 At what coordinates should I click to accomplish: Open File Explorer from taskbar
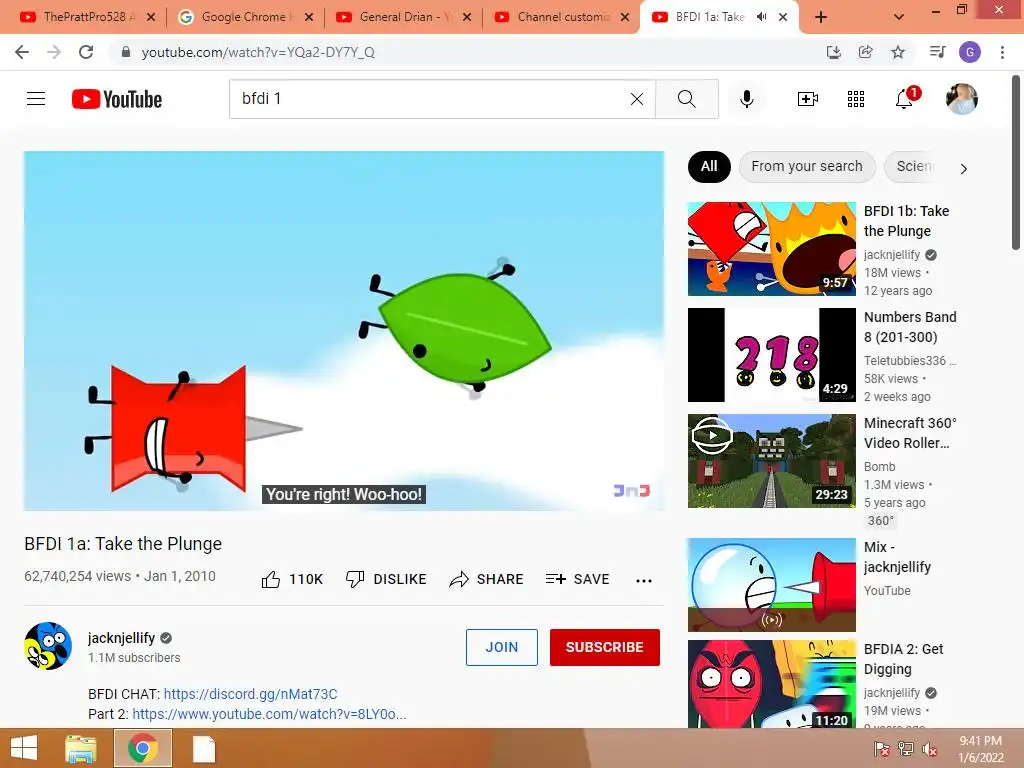click(x=80, y=748)
